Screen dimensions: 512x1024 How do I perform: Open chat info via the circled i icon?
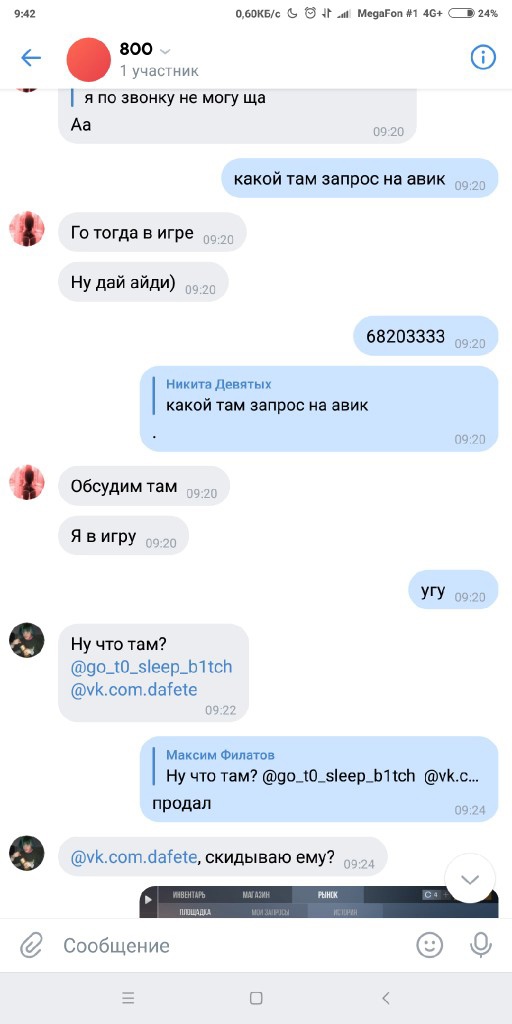[x=483, y=57]
